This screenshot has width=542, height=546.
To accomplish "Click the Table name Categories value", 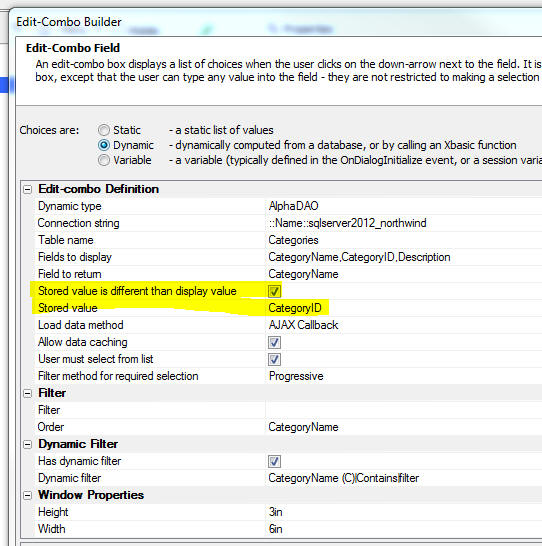I will [x=404, y=240].
